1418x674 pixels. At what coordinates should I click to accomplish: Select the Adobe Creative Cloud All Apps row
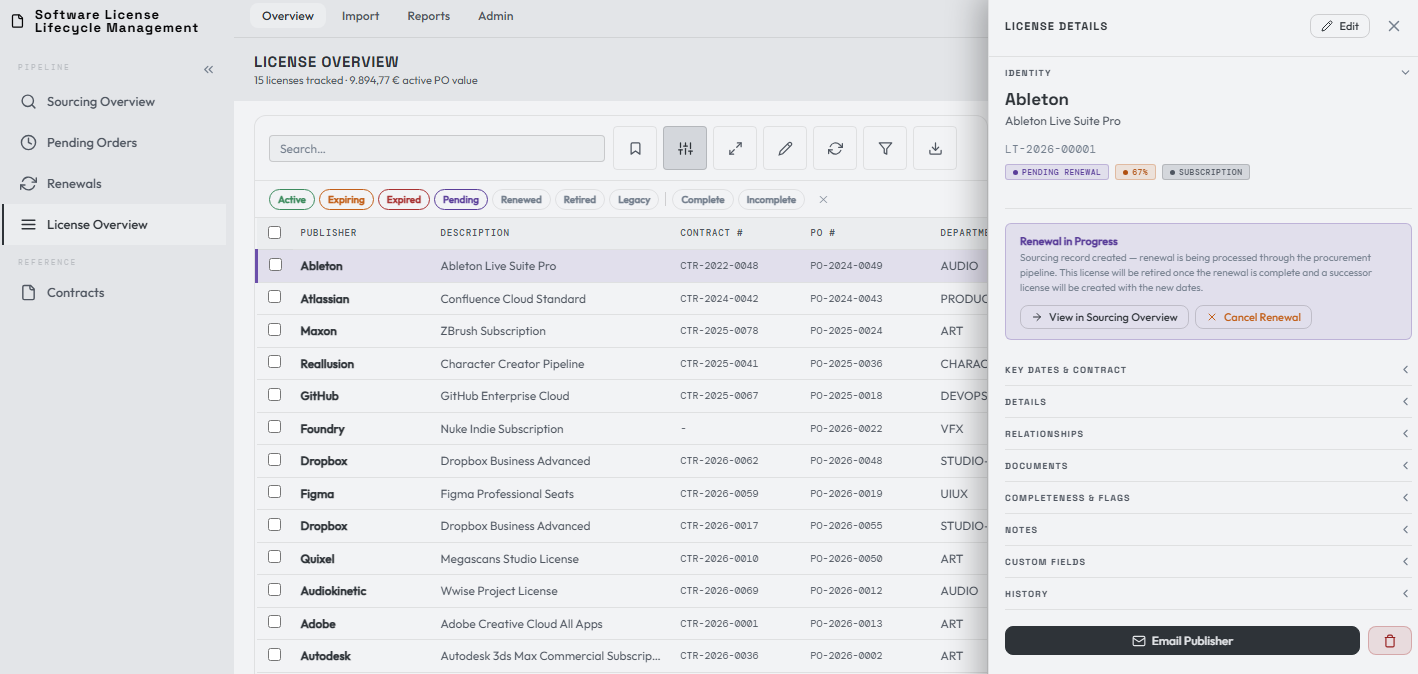(621, 624)
